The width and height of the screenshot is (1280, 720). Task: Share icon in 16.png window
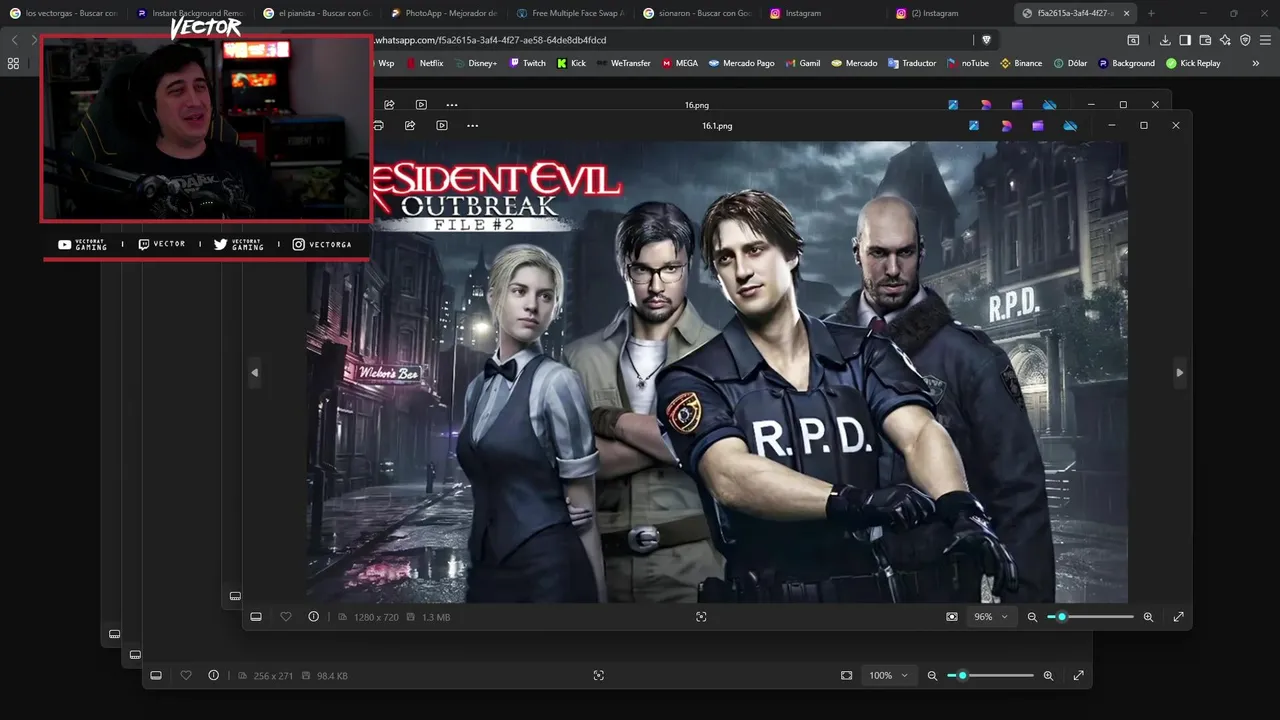click(x=389, y=105)
